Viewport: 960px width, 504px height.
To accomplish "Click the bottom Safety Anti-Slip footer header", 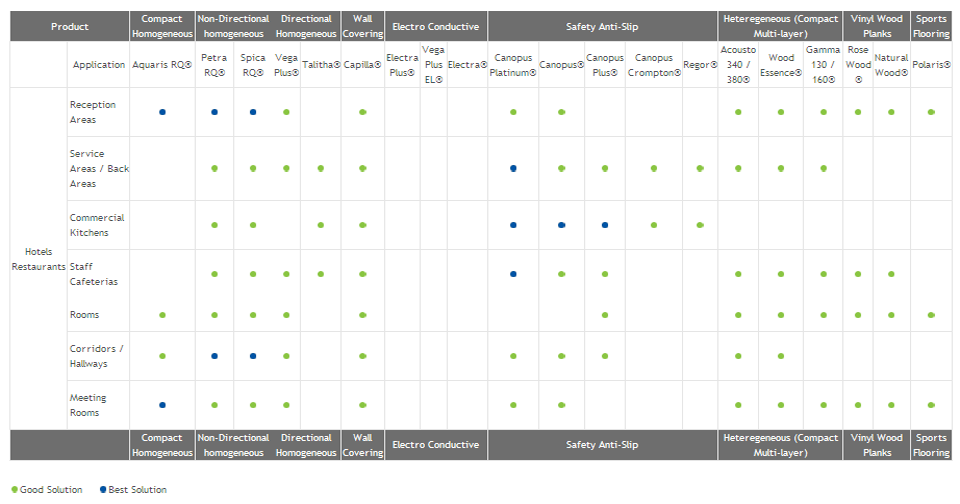I will (602, 445).
